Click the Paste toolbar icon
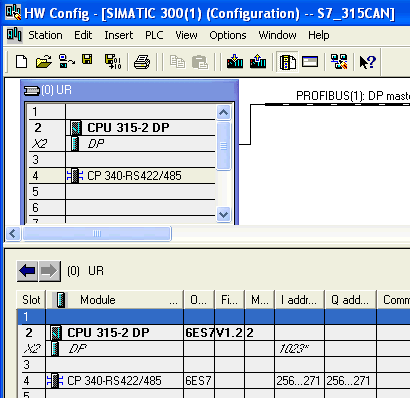Viewport: 410px width, 398px height. [x=200, y=62]
